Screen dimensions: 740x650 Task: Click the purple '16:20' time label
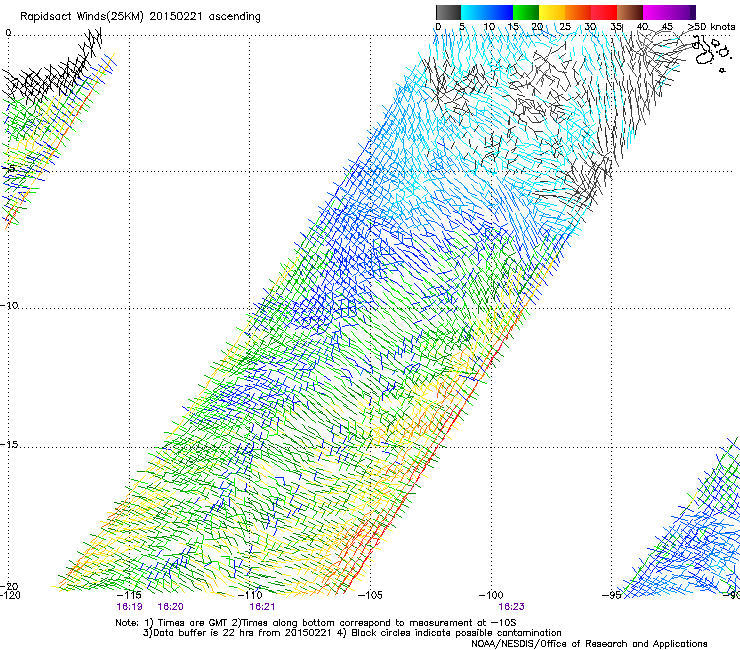tap(170, 607)
